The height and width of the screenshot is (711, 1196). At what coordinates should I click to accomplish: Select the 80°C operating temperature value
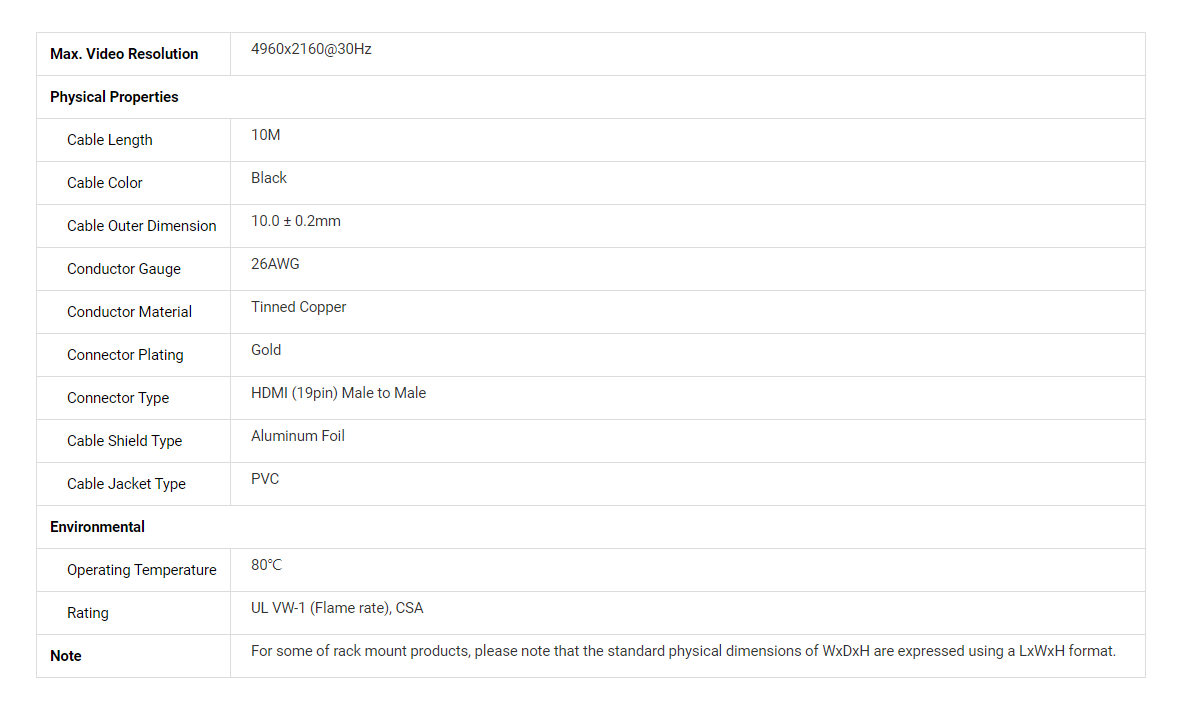coord(266,565)
